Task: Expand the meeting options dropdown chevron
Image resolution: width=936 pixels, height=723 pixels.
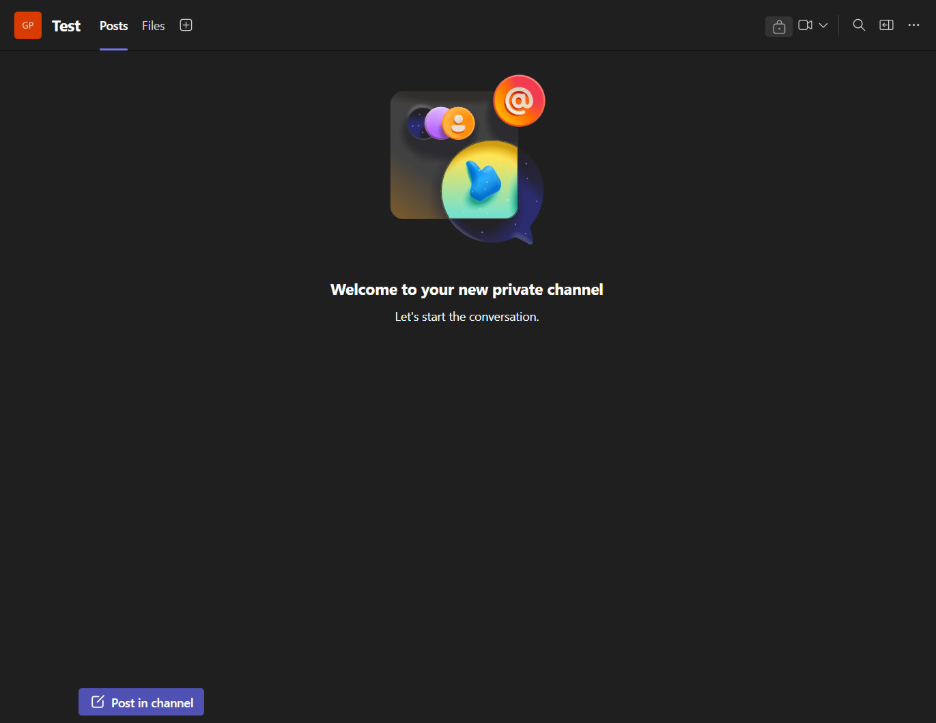Action: (x=824, y=26)
